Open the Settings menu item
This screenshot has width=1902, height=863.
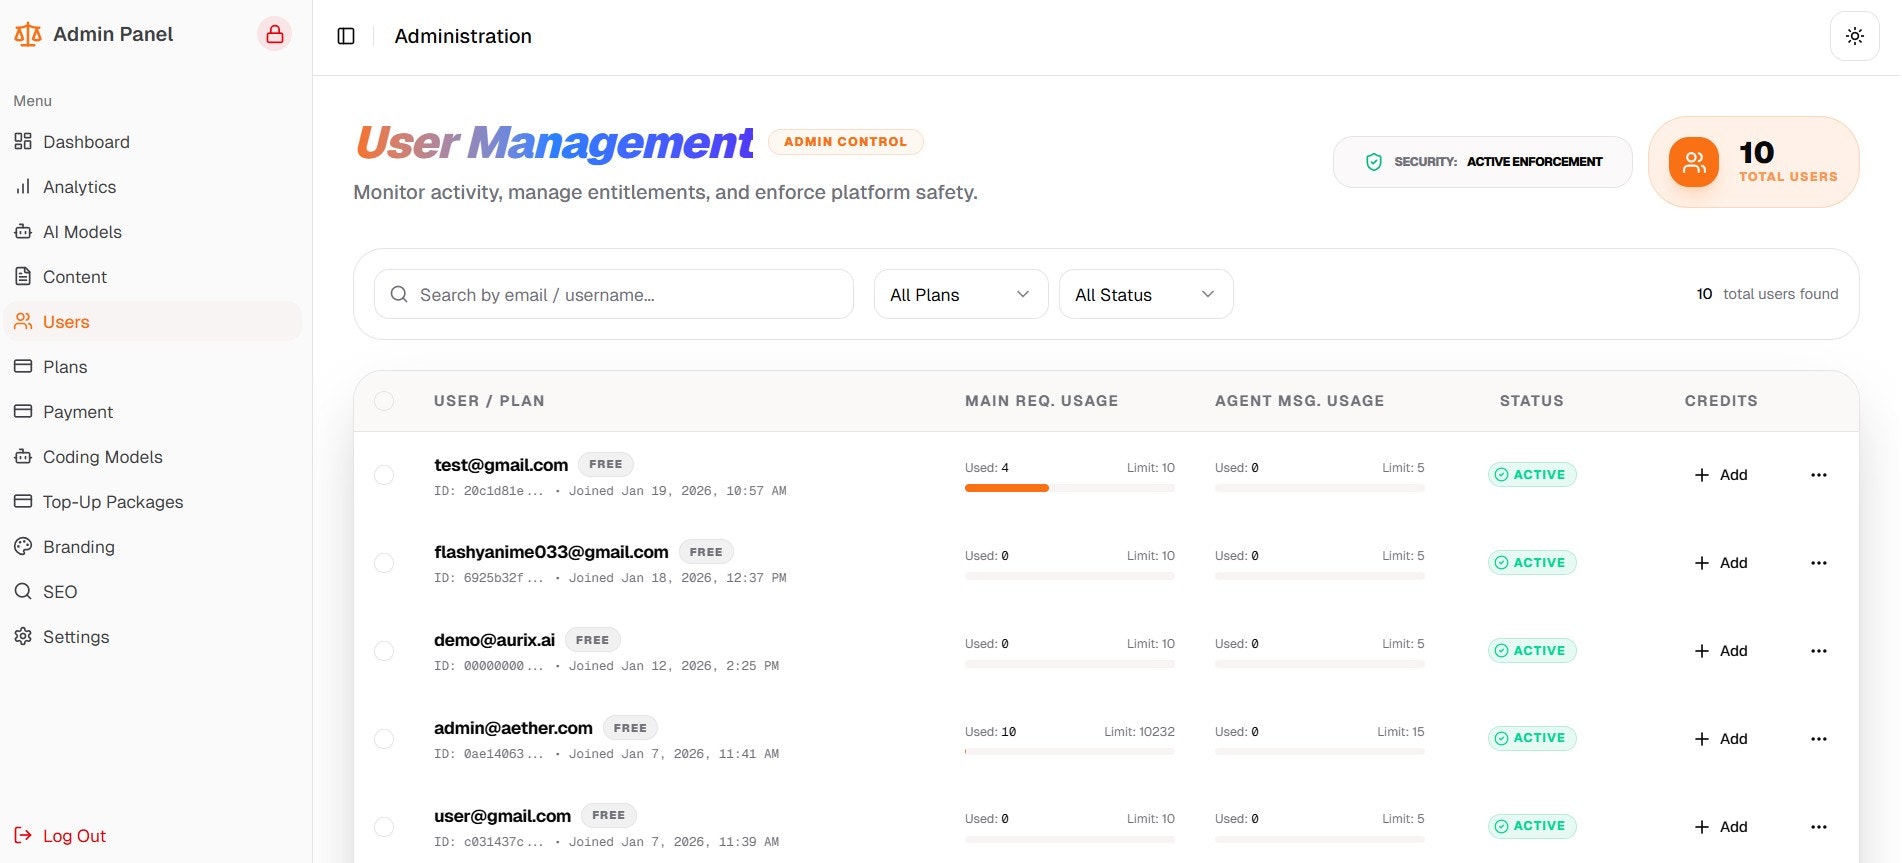click(x=153, y=636)
